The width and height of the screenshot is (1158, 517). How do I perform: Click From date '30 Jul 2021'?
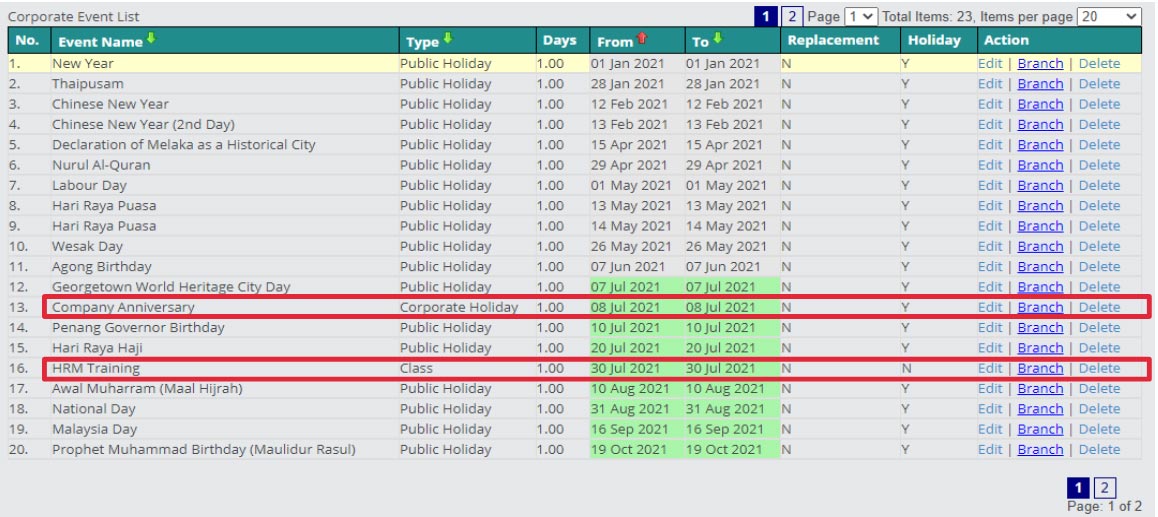[x=626, y=368]
